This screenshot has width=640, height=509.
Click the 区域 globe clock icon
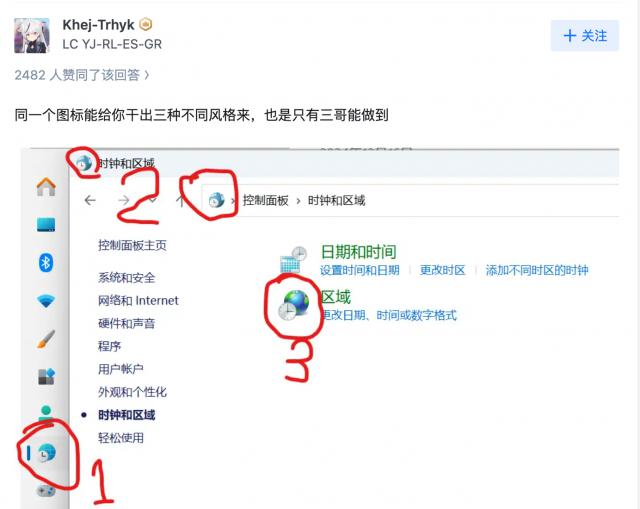pyautogui.click(x=294, y=305)
